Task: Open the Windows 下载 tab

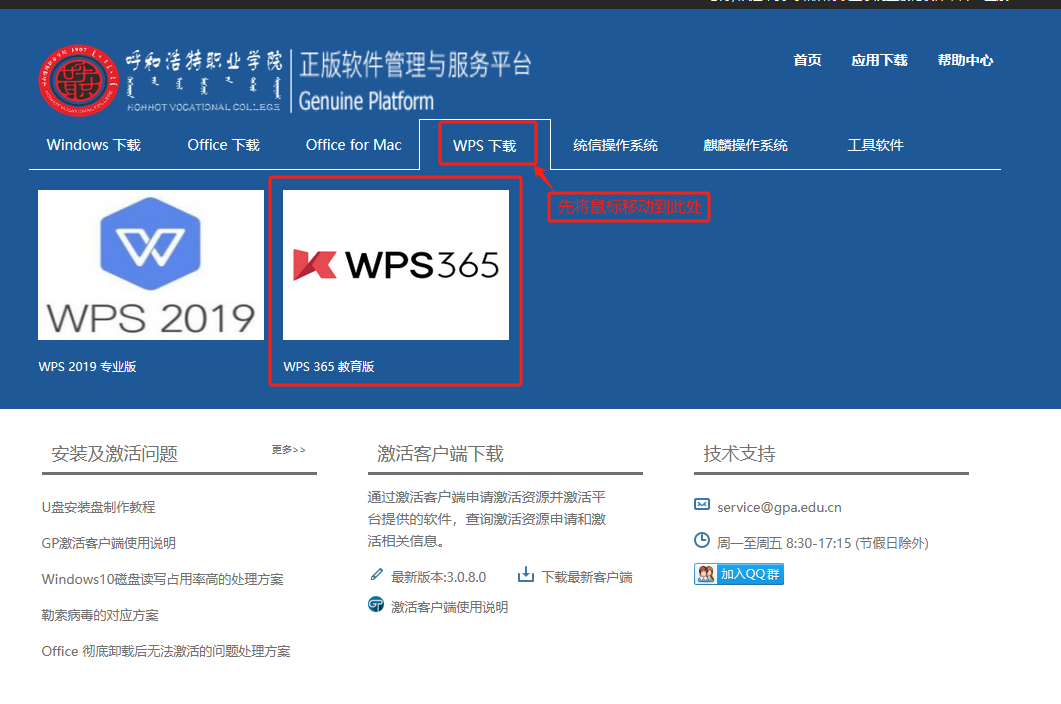Action: click(93, 145)
